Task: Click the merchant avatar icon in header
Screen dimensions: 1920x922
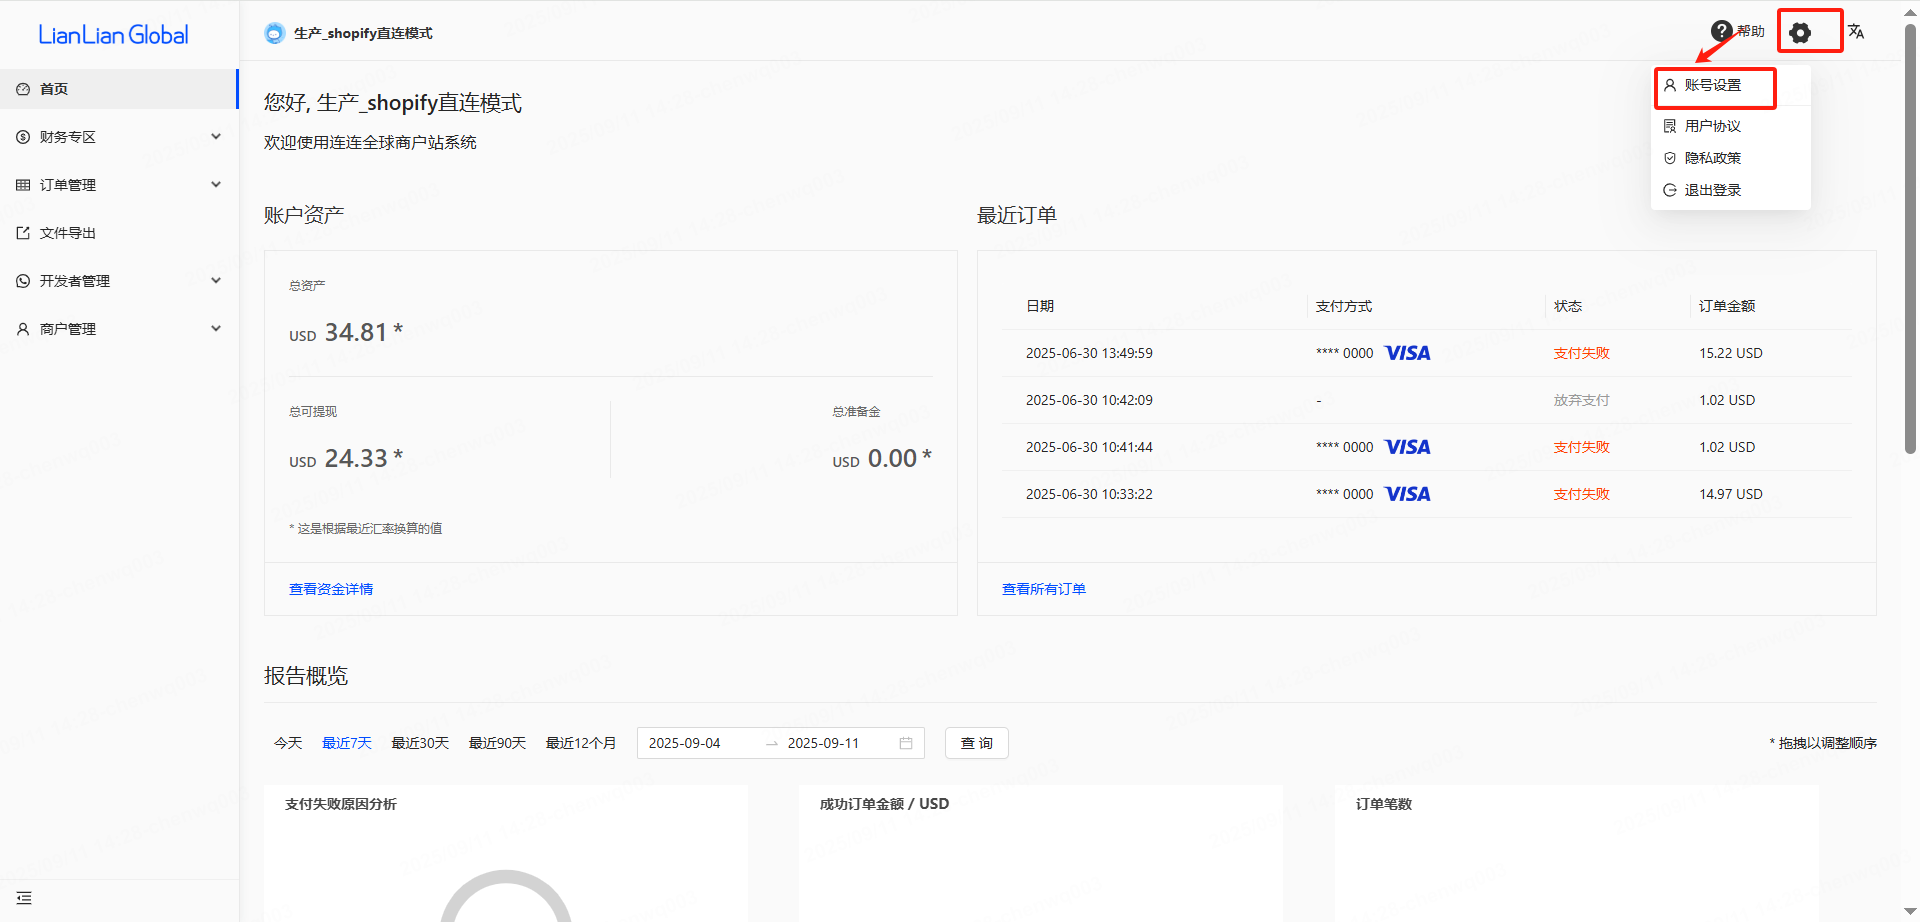Action: [274, 33]
